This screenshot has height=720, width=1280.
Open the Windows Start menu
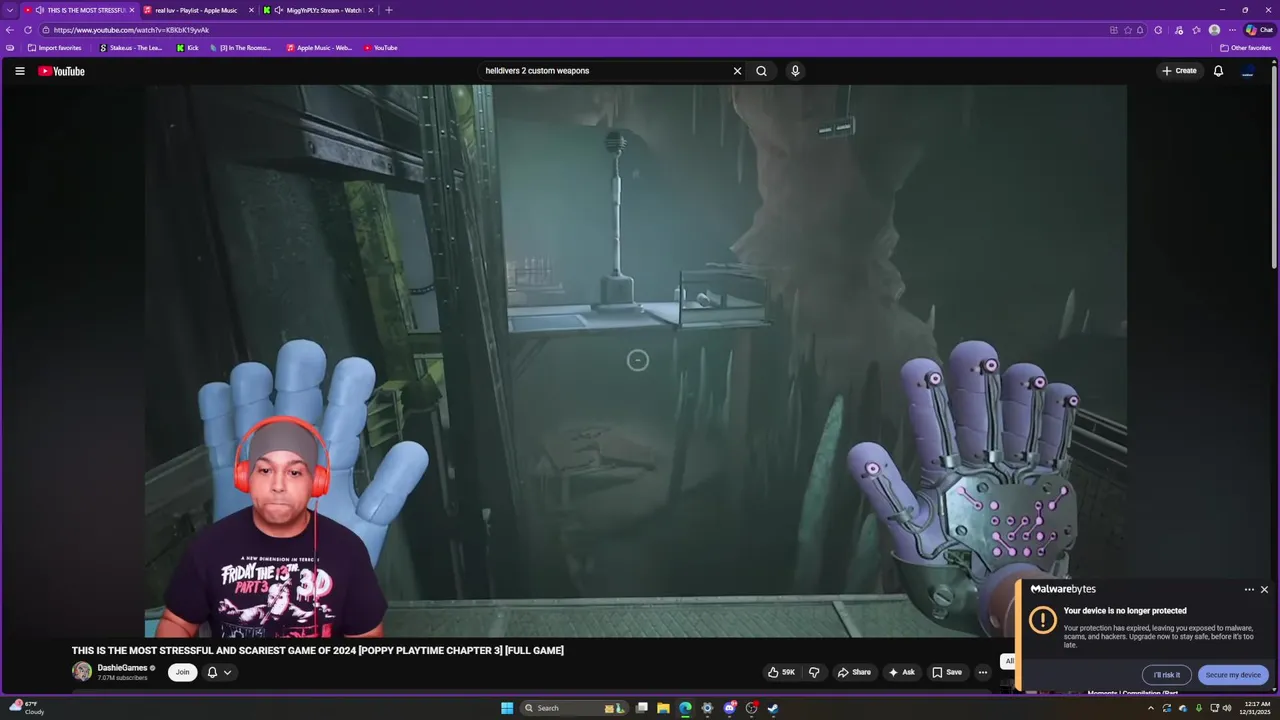pyautogui.click(x=507, y=708)
